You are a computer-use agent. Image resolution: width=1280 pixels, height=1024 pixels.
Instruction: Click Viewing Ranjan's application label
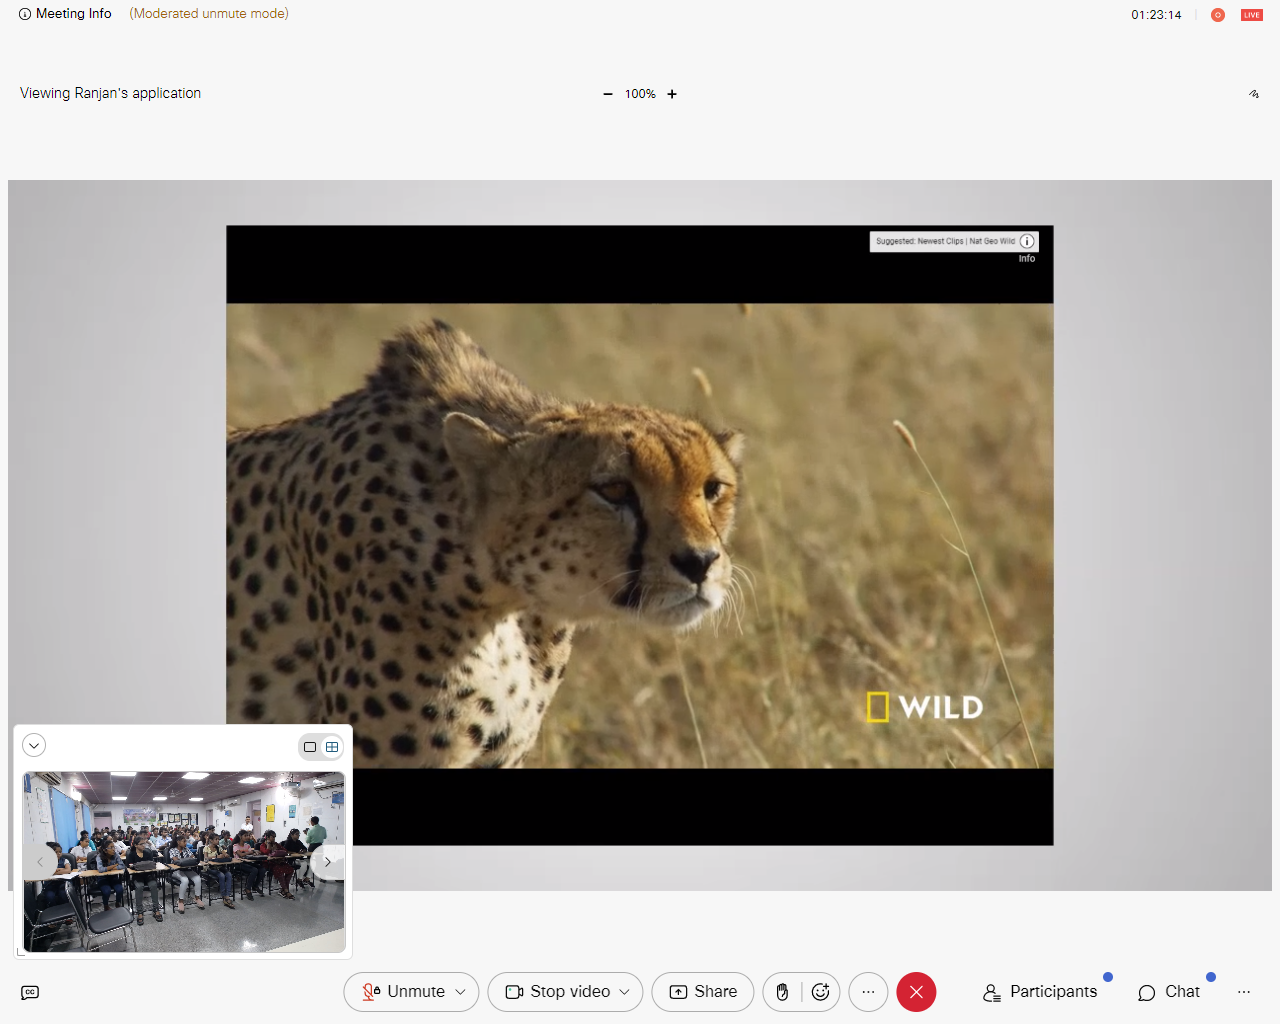[x=111, y=93]
